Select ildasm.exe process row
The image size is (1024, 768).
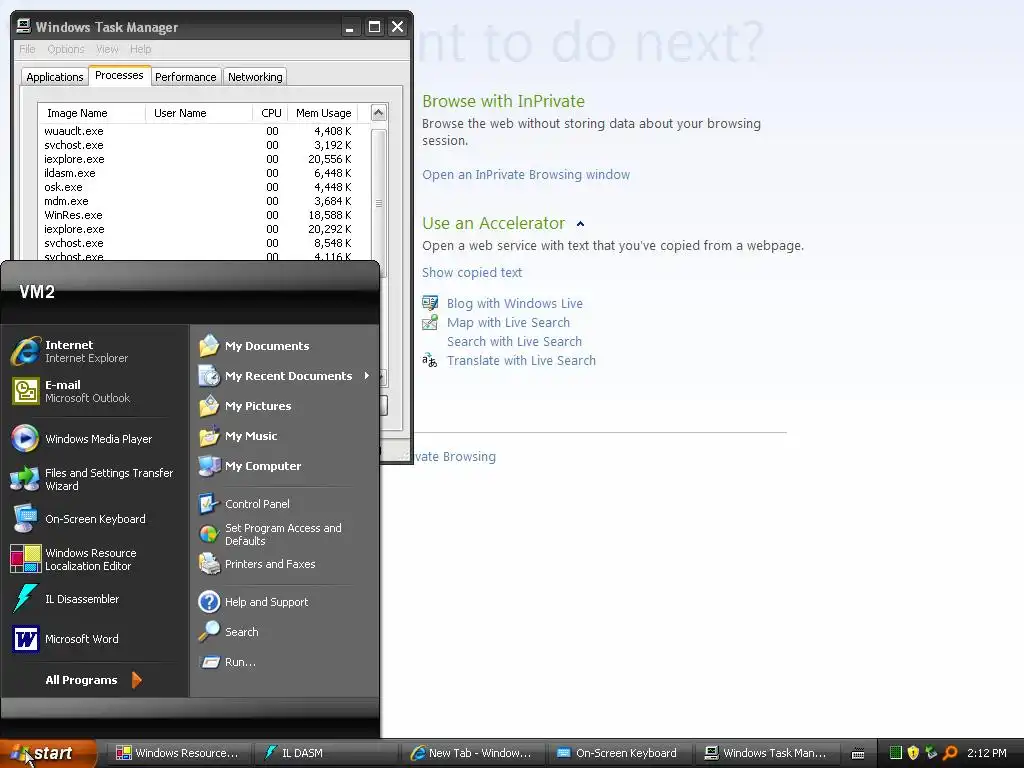[x=199, y=173]
